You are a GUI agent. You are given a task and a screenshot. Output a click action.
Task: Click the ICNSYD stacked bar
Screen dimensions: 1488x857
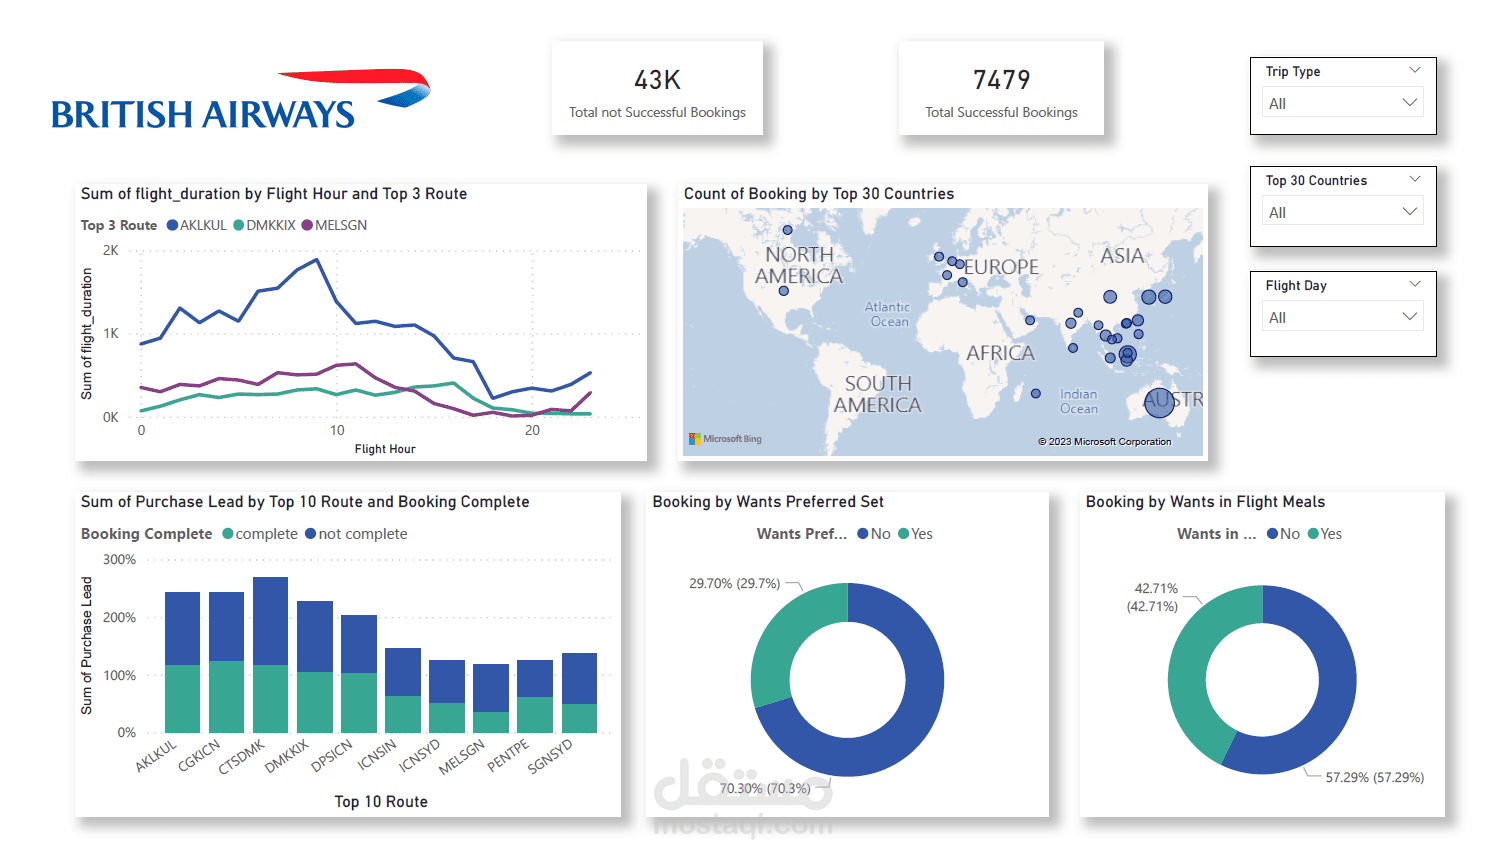pos(447,696)
